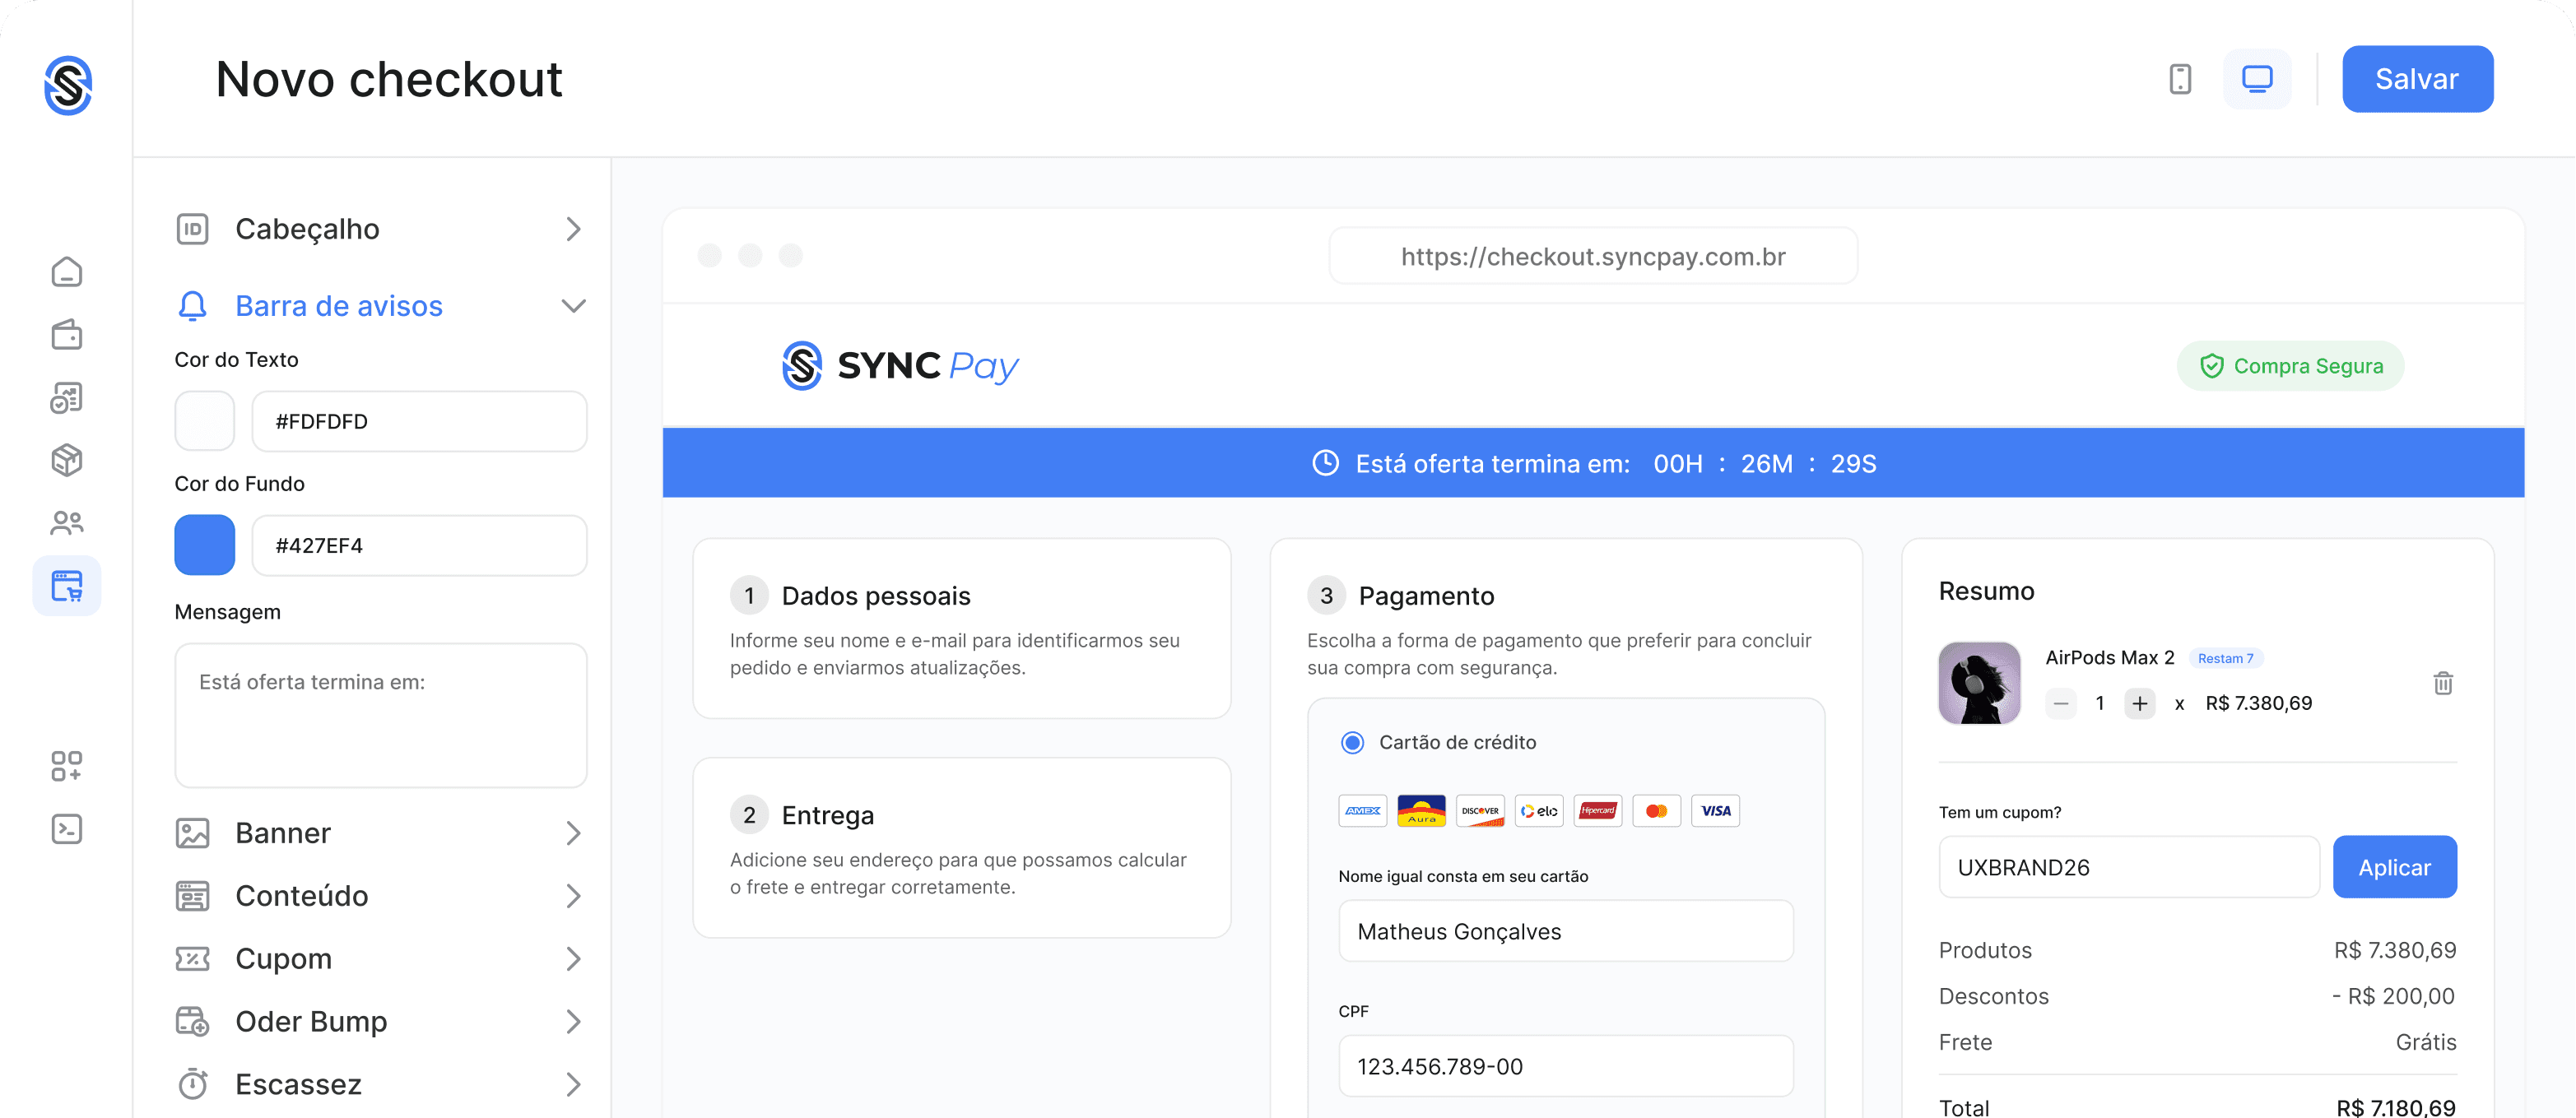
Task: Click the Hipercard brand icon
Action: (x=1598, y=811)
